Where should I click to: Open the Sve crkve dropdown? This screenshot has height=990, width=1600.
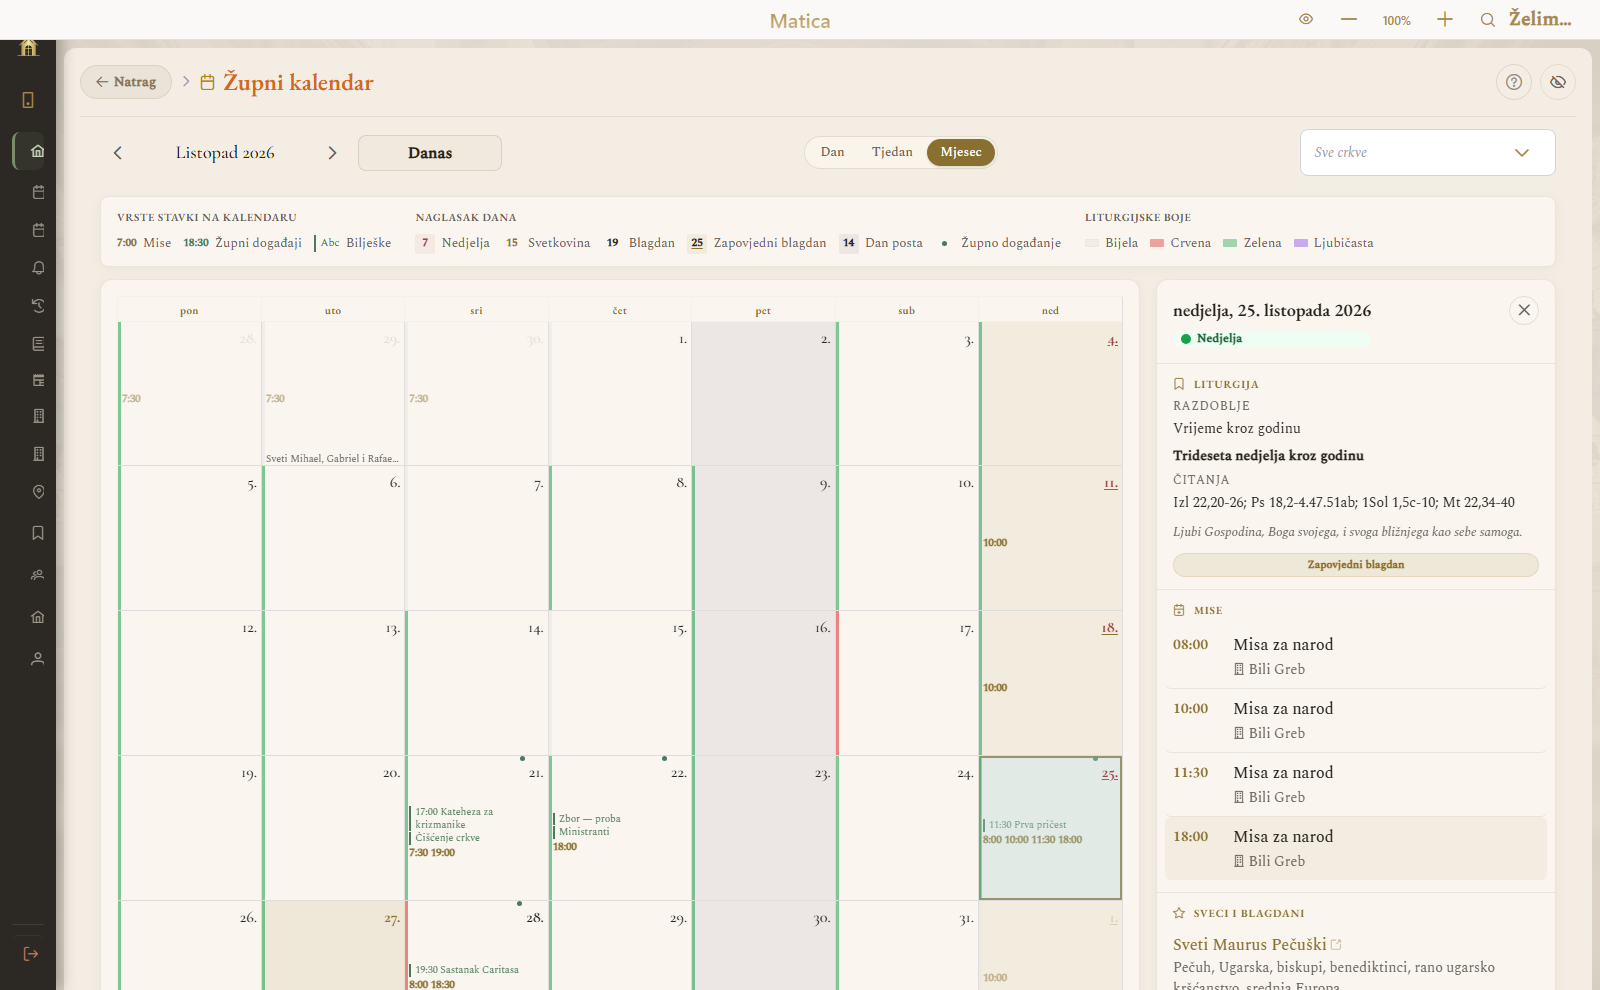1427,152
